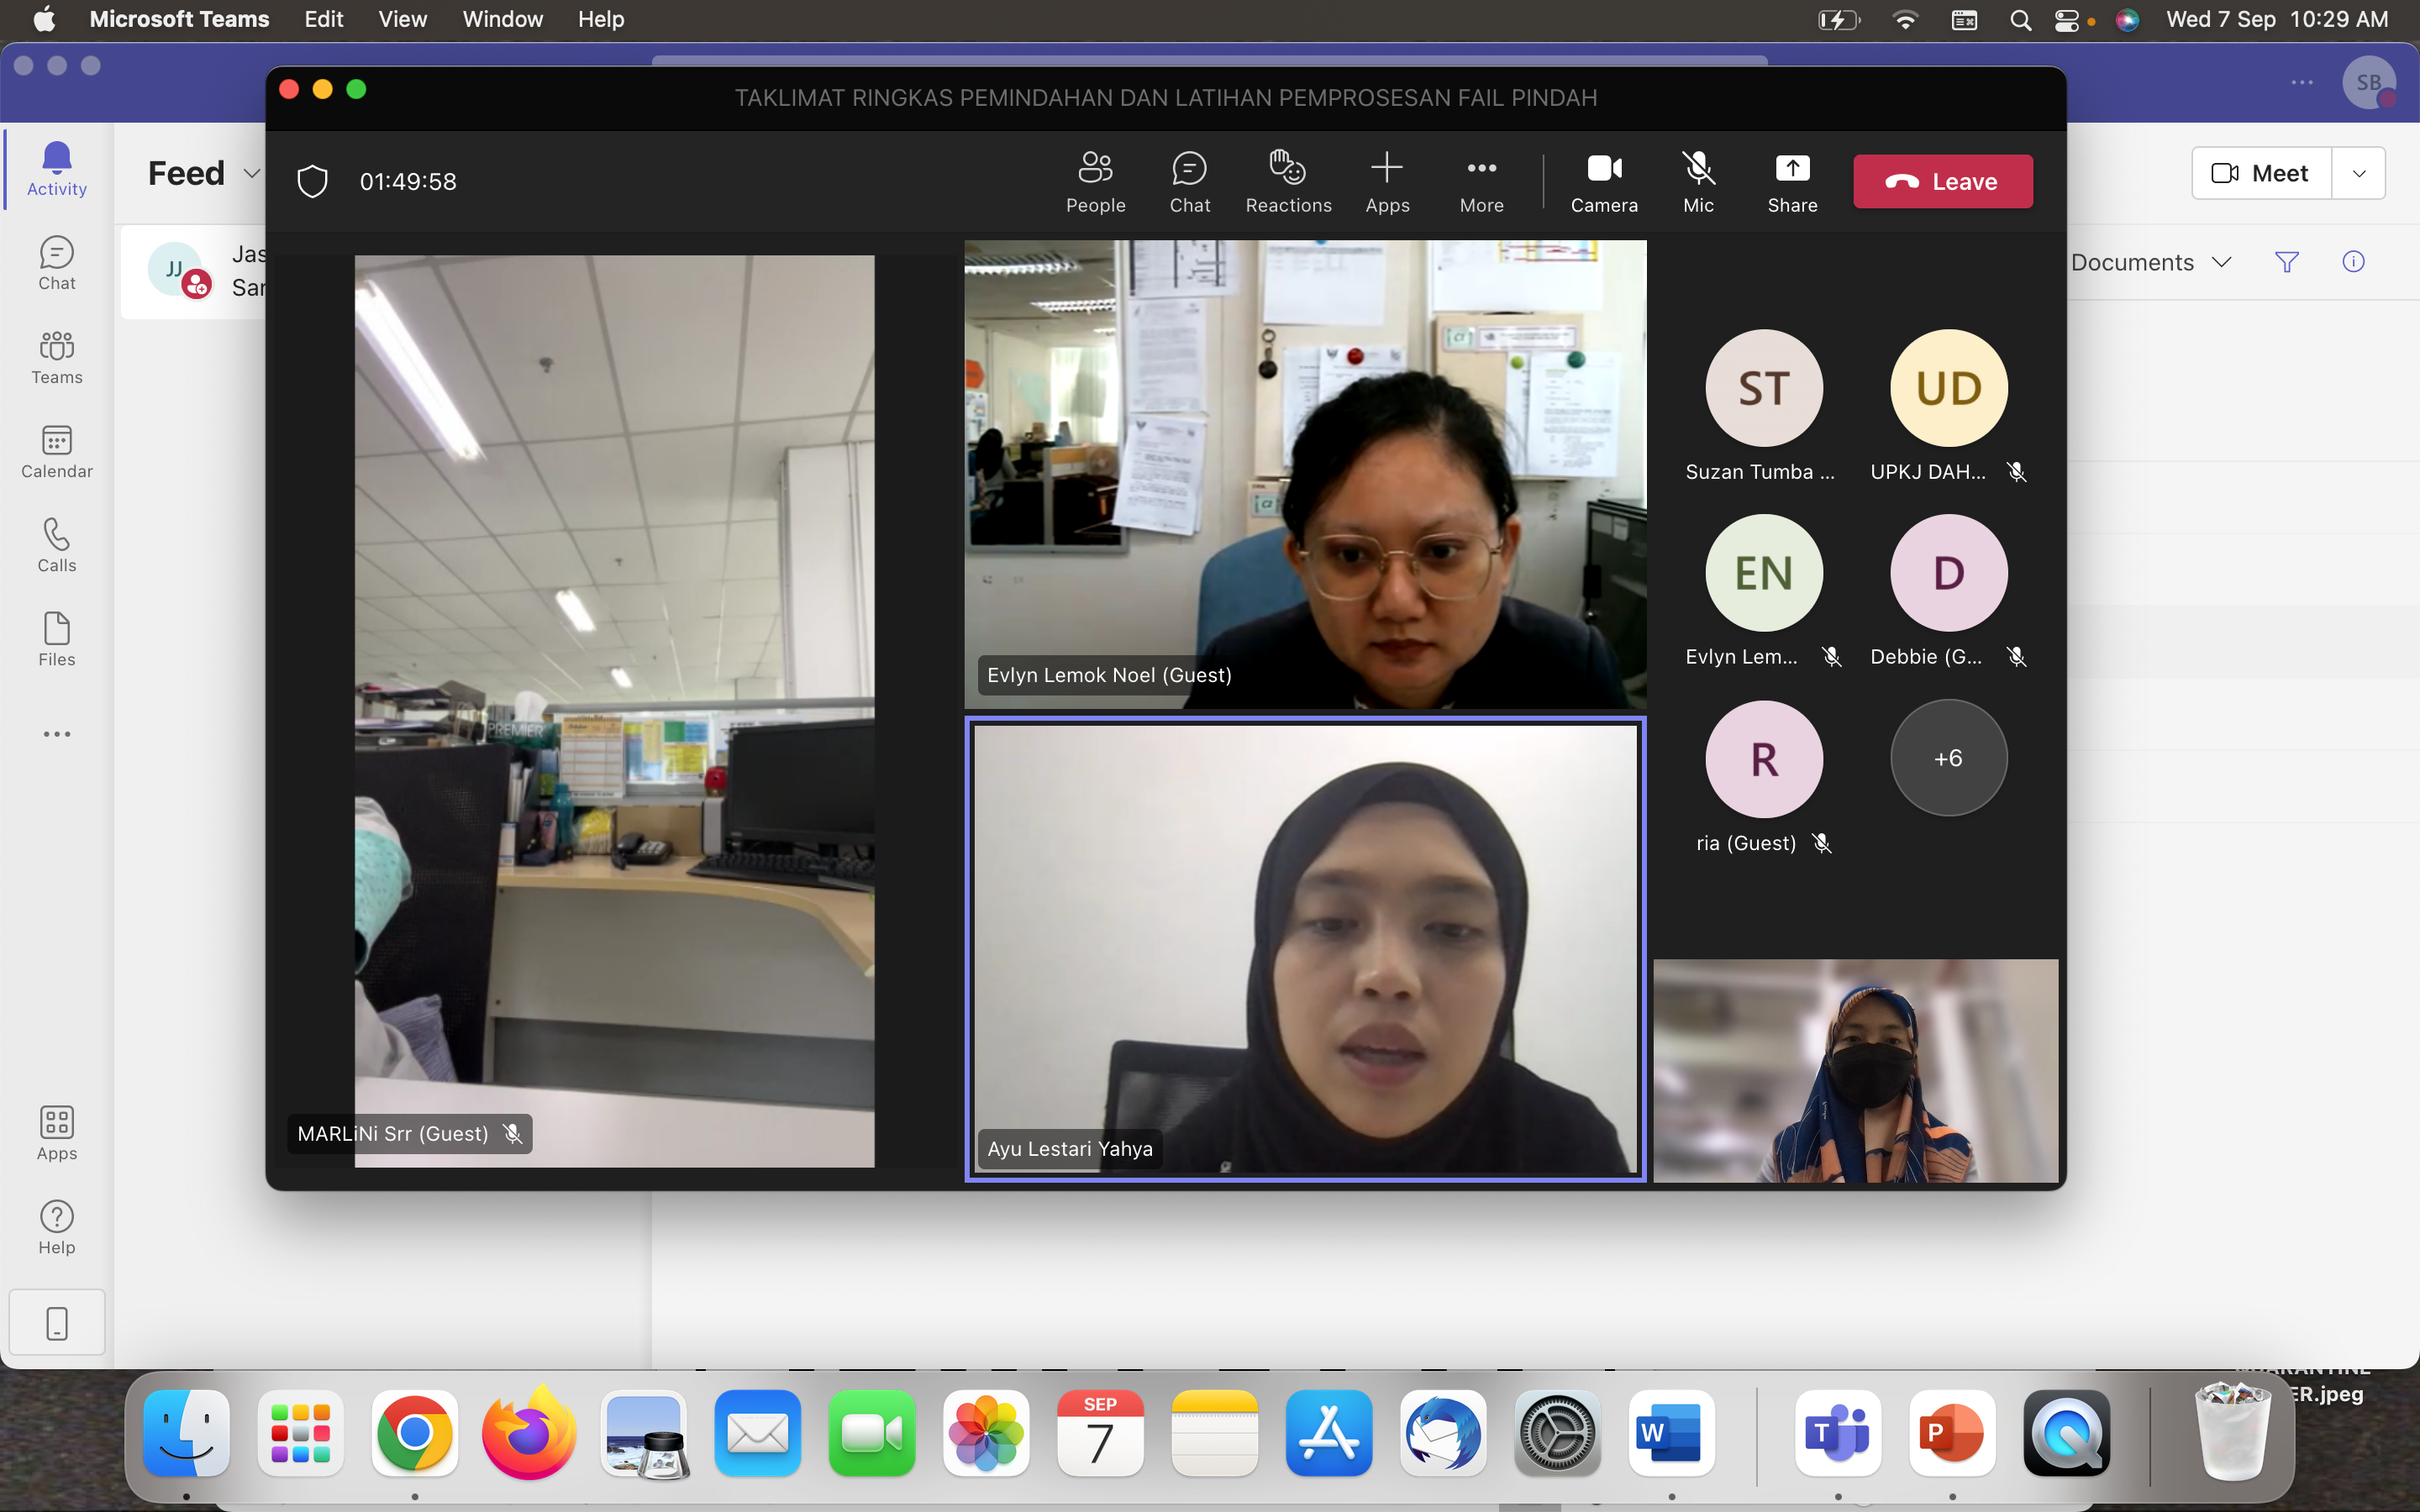This screenshot has height=1512, width=2420.
Task: Open Help in Teams sidebar
Action: tap(57, 1227)
